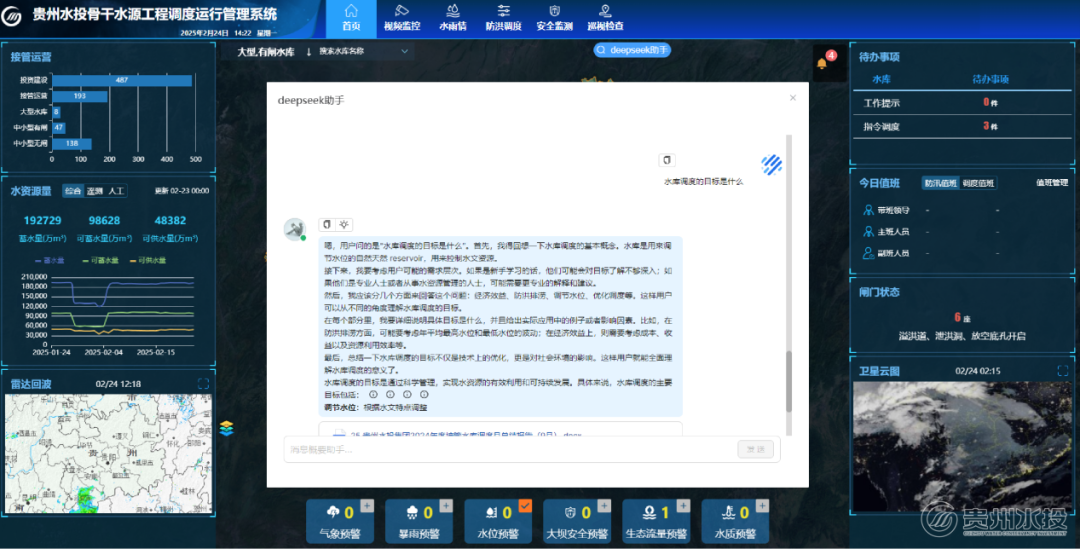Select 防汛值班 in 今日值班 panel

[x=941, y=183]
